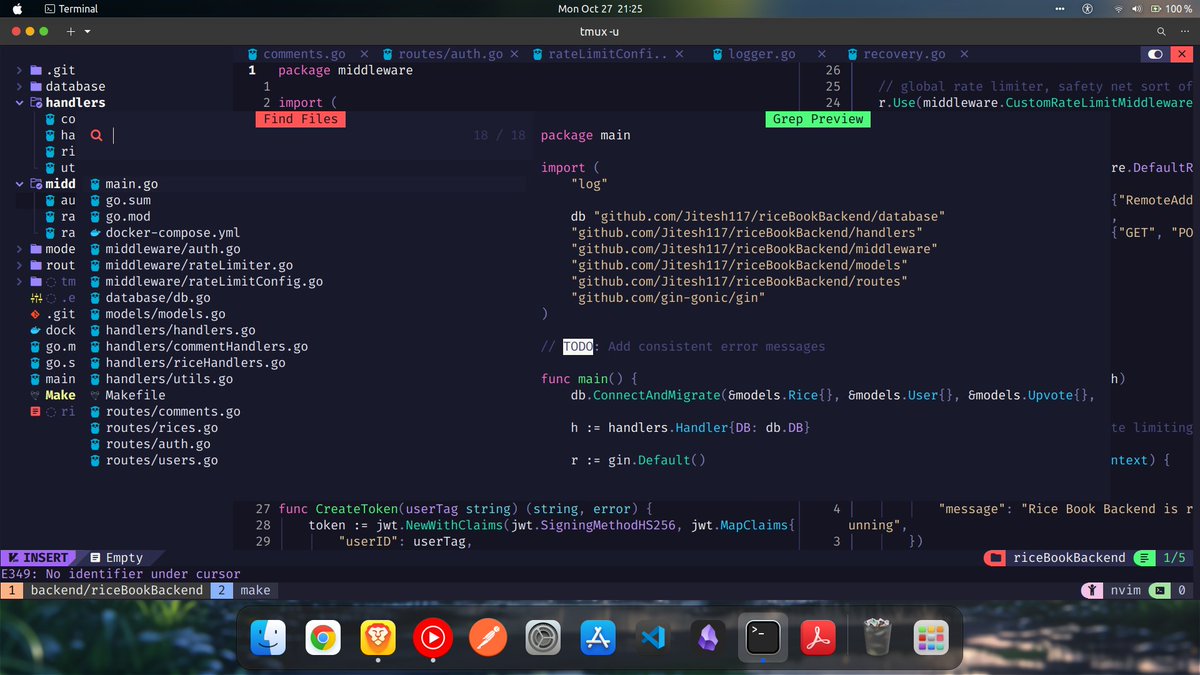Expand the database folder in the tree
The width and height of the screenshot is (1200, 675).
click(x=20, y=86)
